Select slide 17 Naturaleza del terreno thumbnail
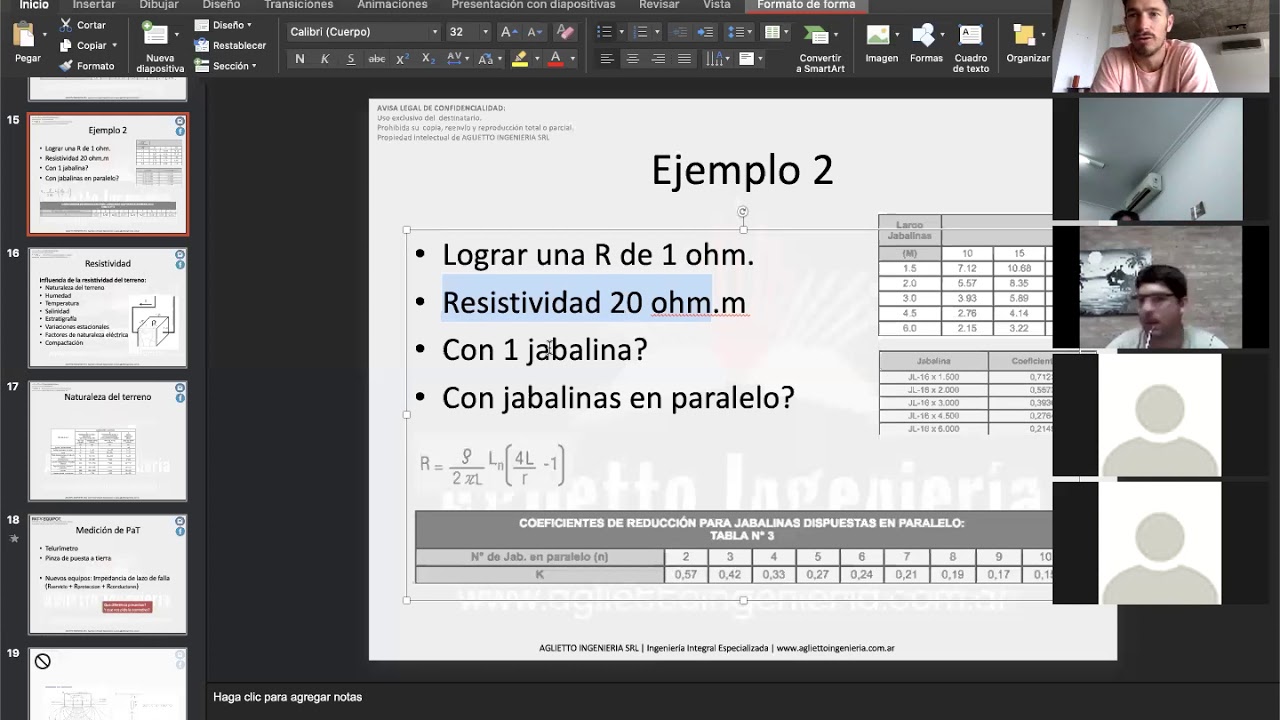Image resolution: width=1280 pixels, height=720 pixels. (108, 441)
